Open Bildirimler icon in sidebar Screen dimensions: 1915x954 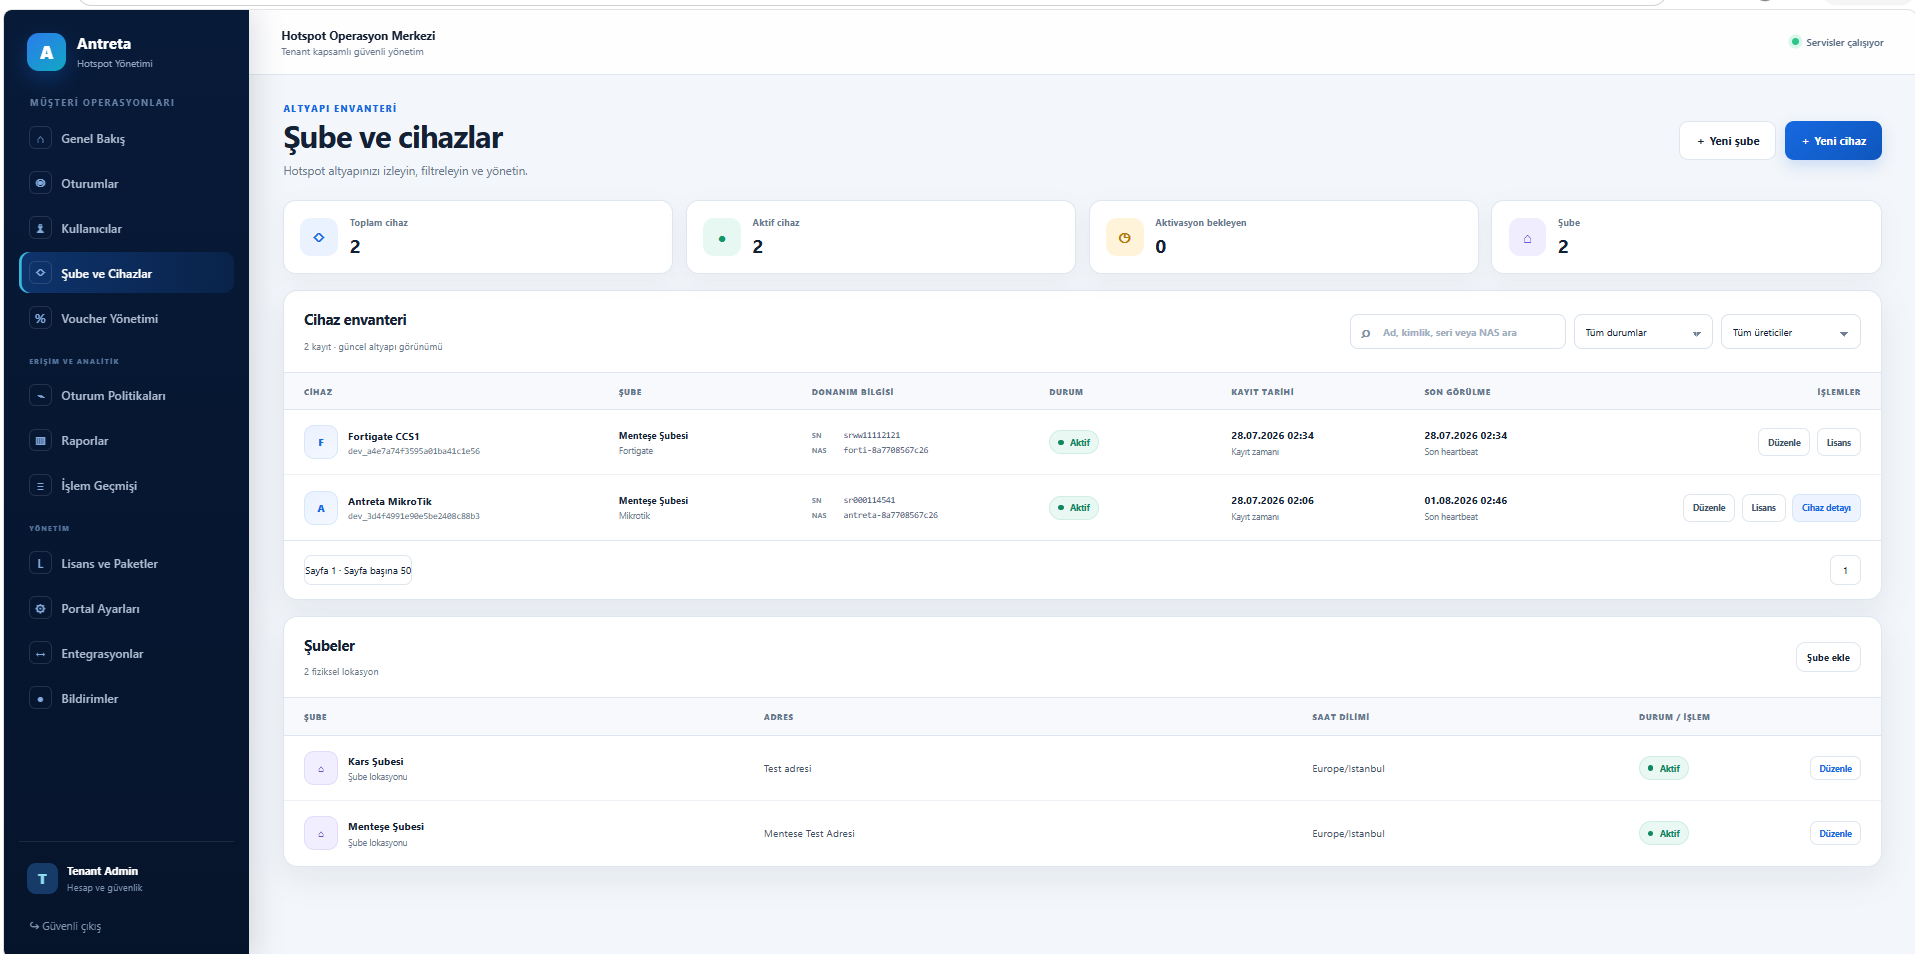coord(40,698)
